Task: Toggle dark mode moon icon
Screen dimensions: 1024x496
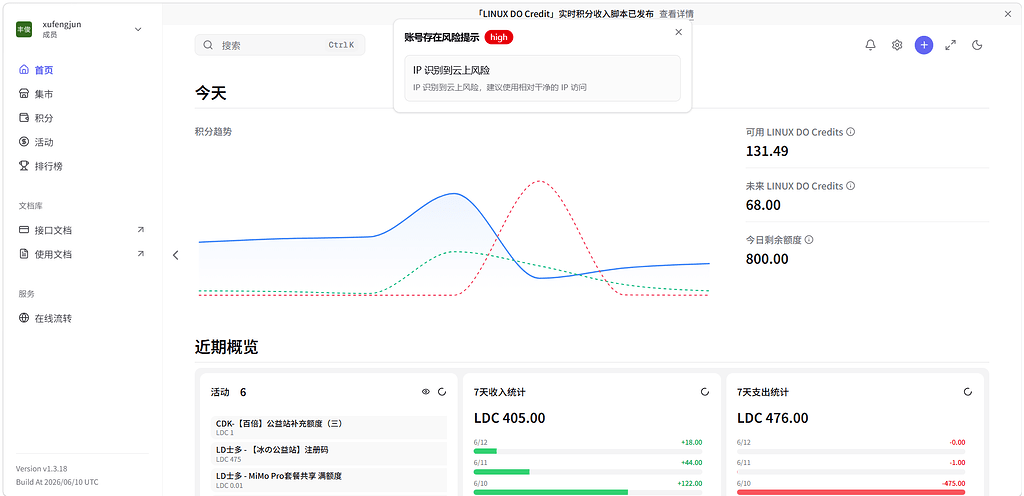Action: pos(978,45)
